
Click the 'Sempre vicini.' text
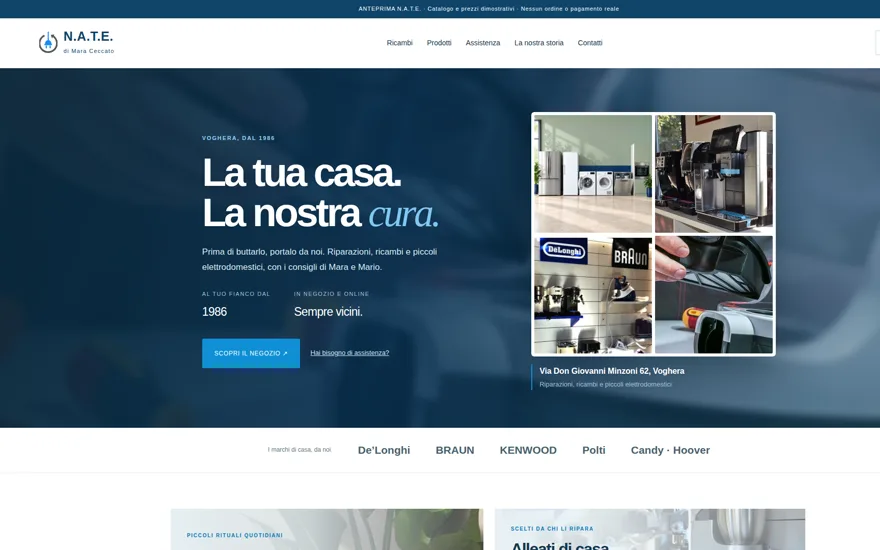[328, 311]
